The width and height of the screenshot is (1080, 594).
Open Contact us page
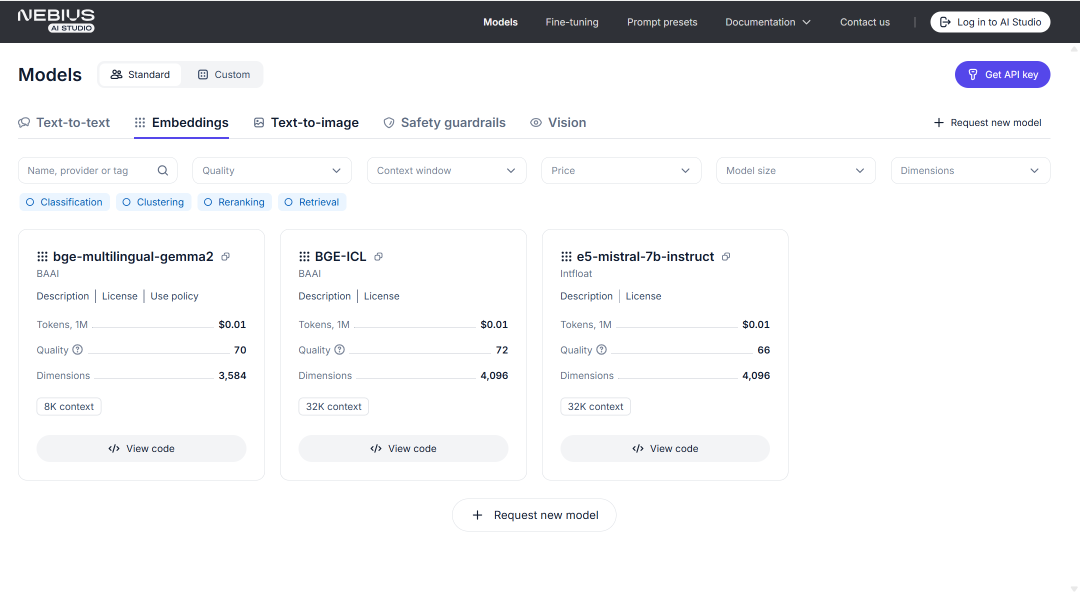point(864,22)
